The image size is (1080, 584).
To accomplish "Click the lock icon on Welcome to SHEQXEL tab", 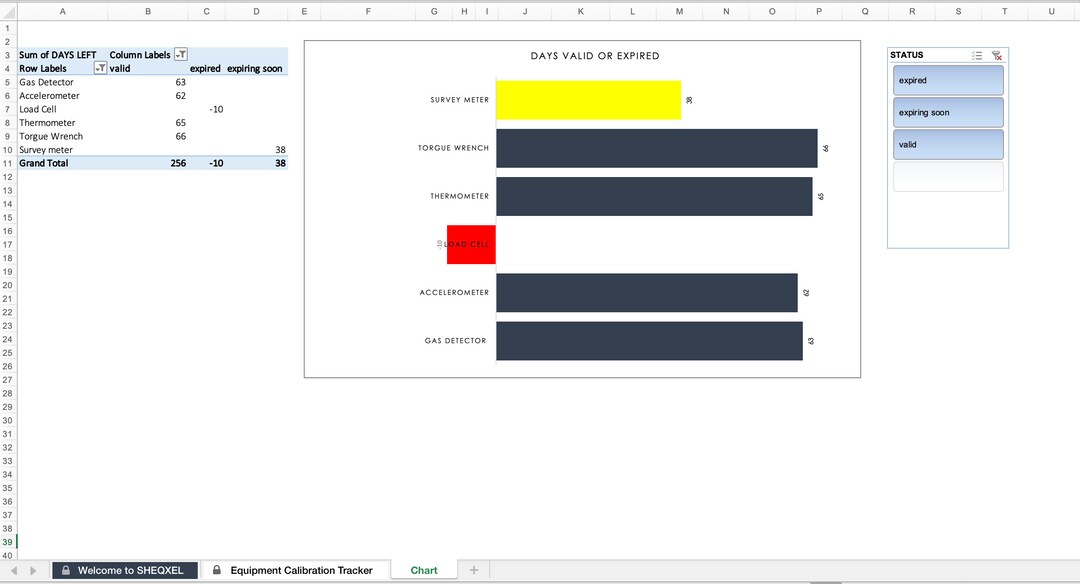I will [65, 570].
